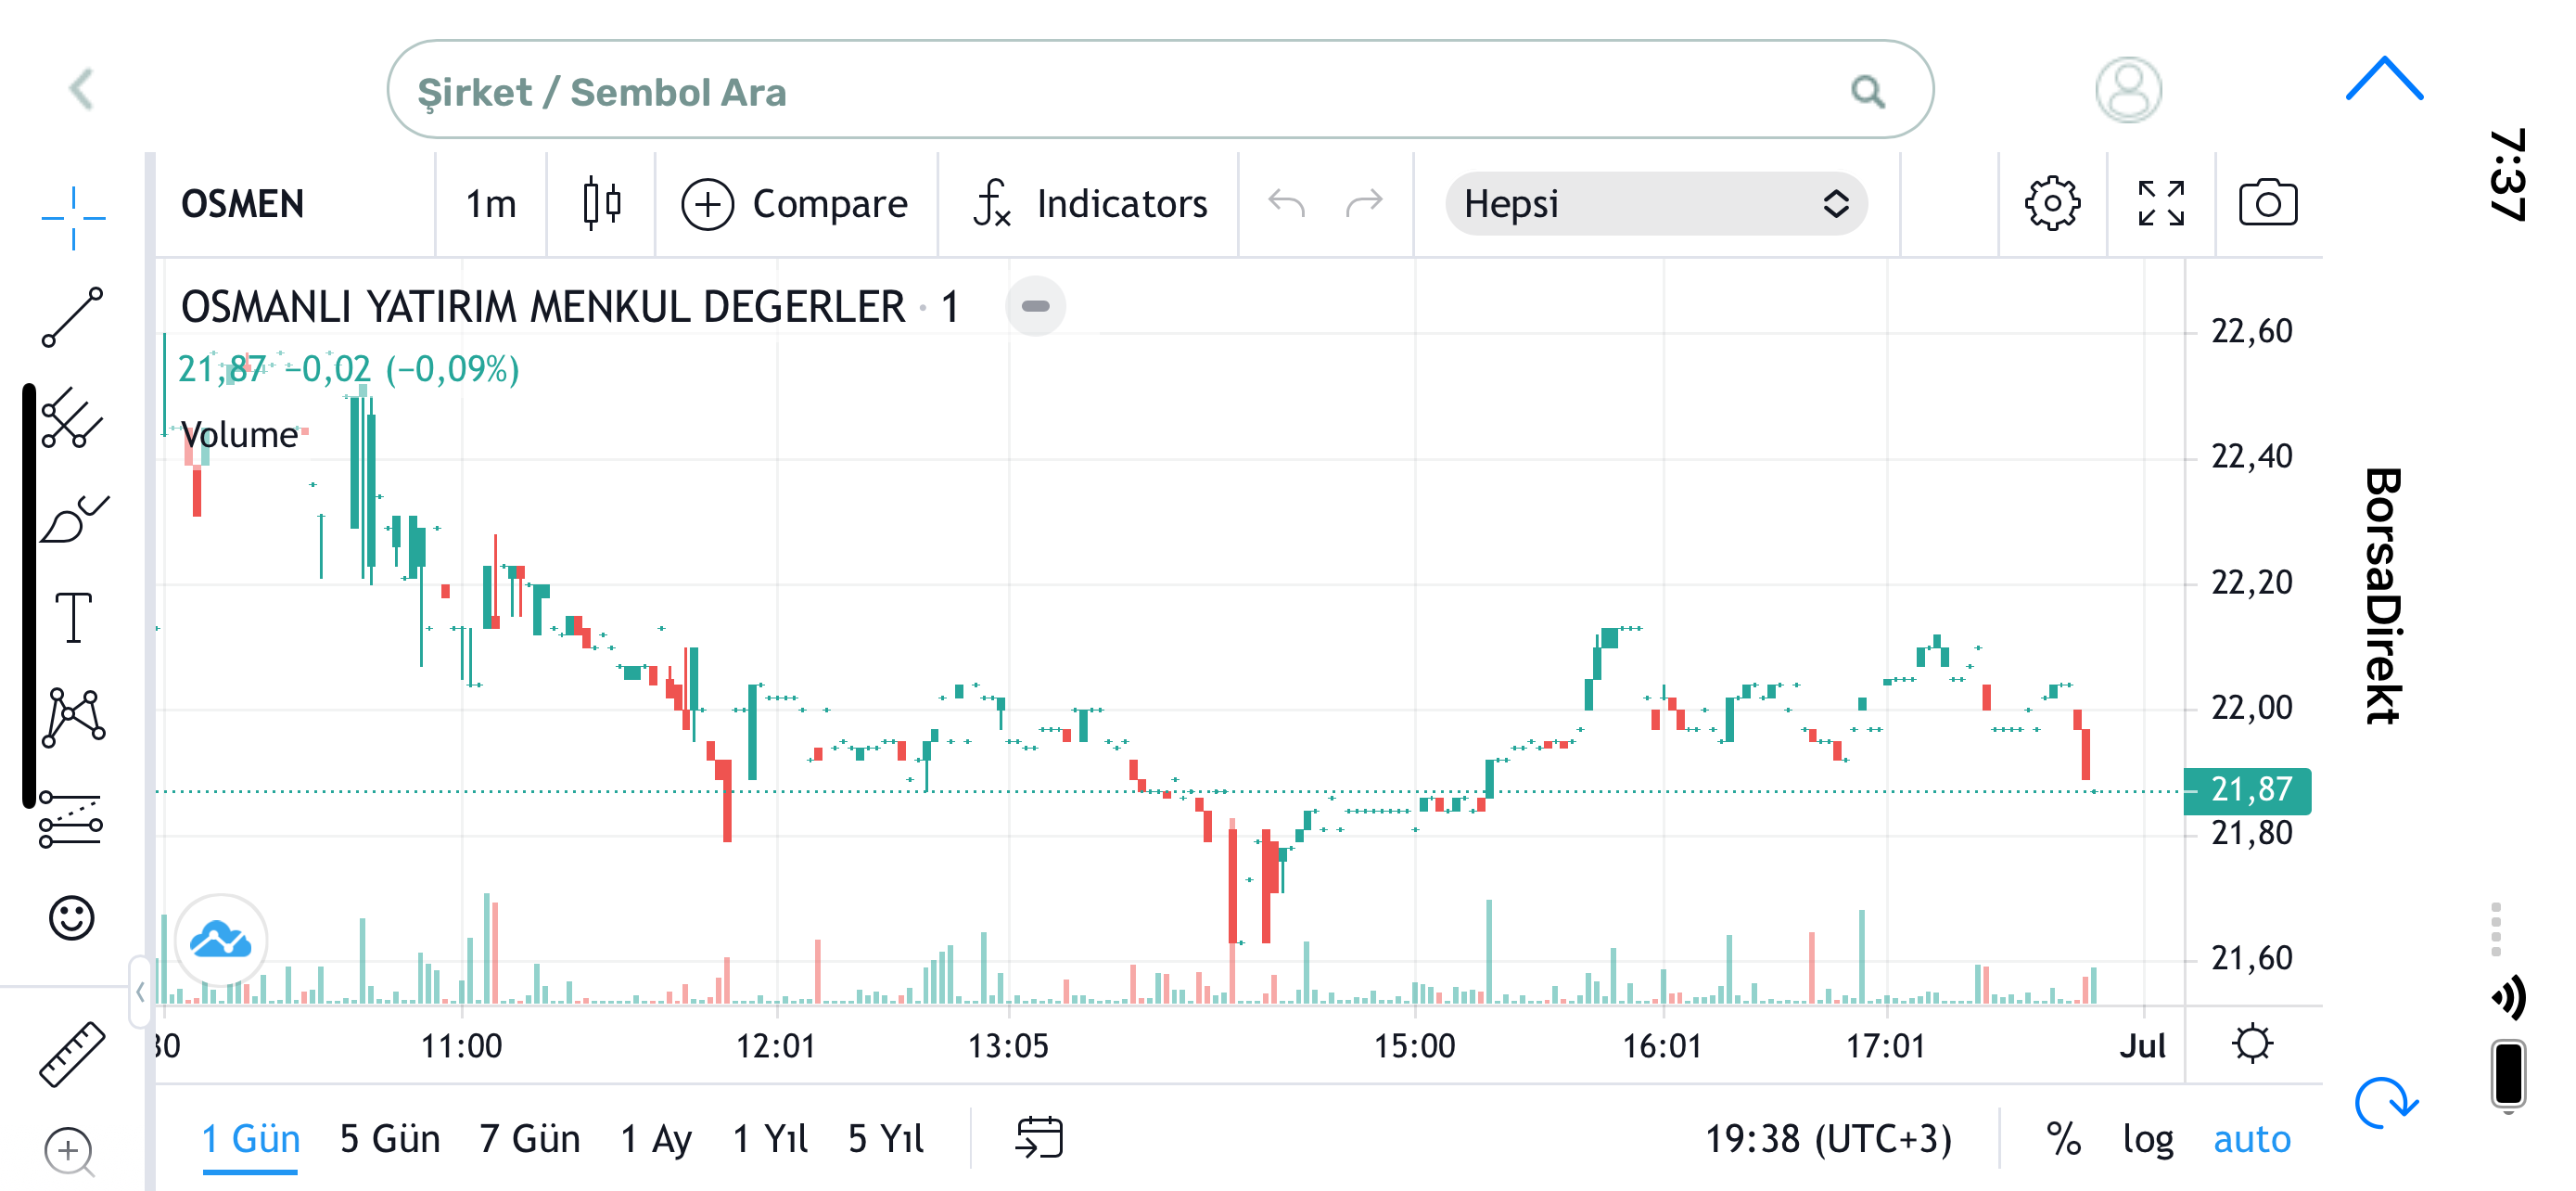Select the 1 Ay time range

(x=656, y=1139)
